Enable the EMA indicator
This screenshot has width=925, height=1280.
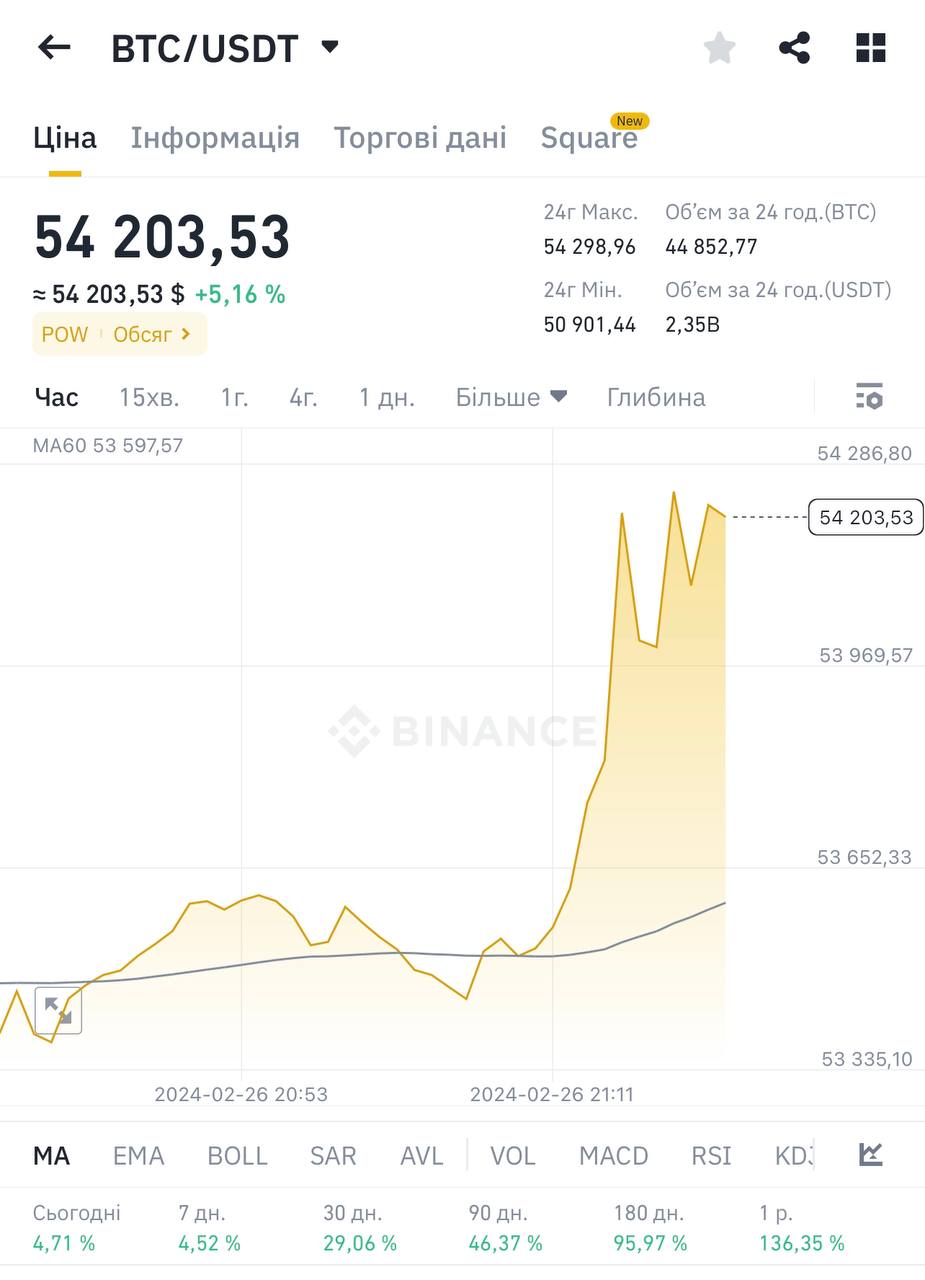click(138, 1156)
